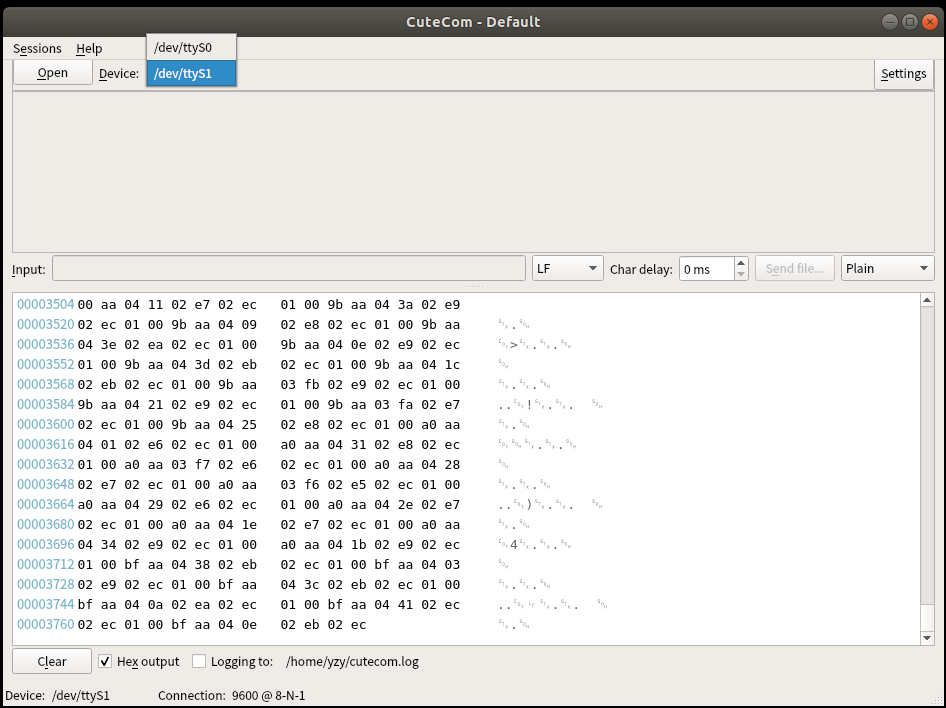This screenshot has width=946, height=708.
Task: Click hex offset 00003696
Action: 45,544
